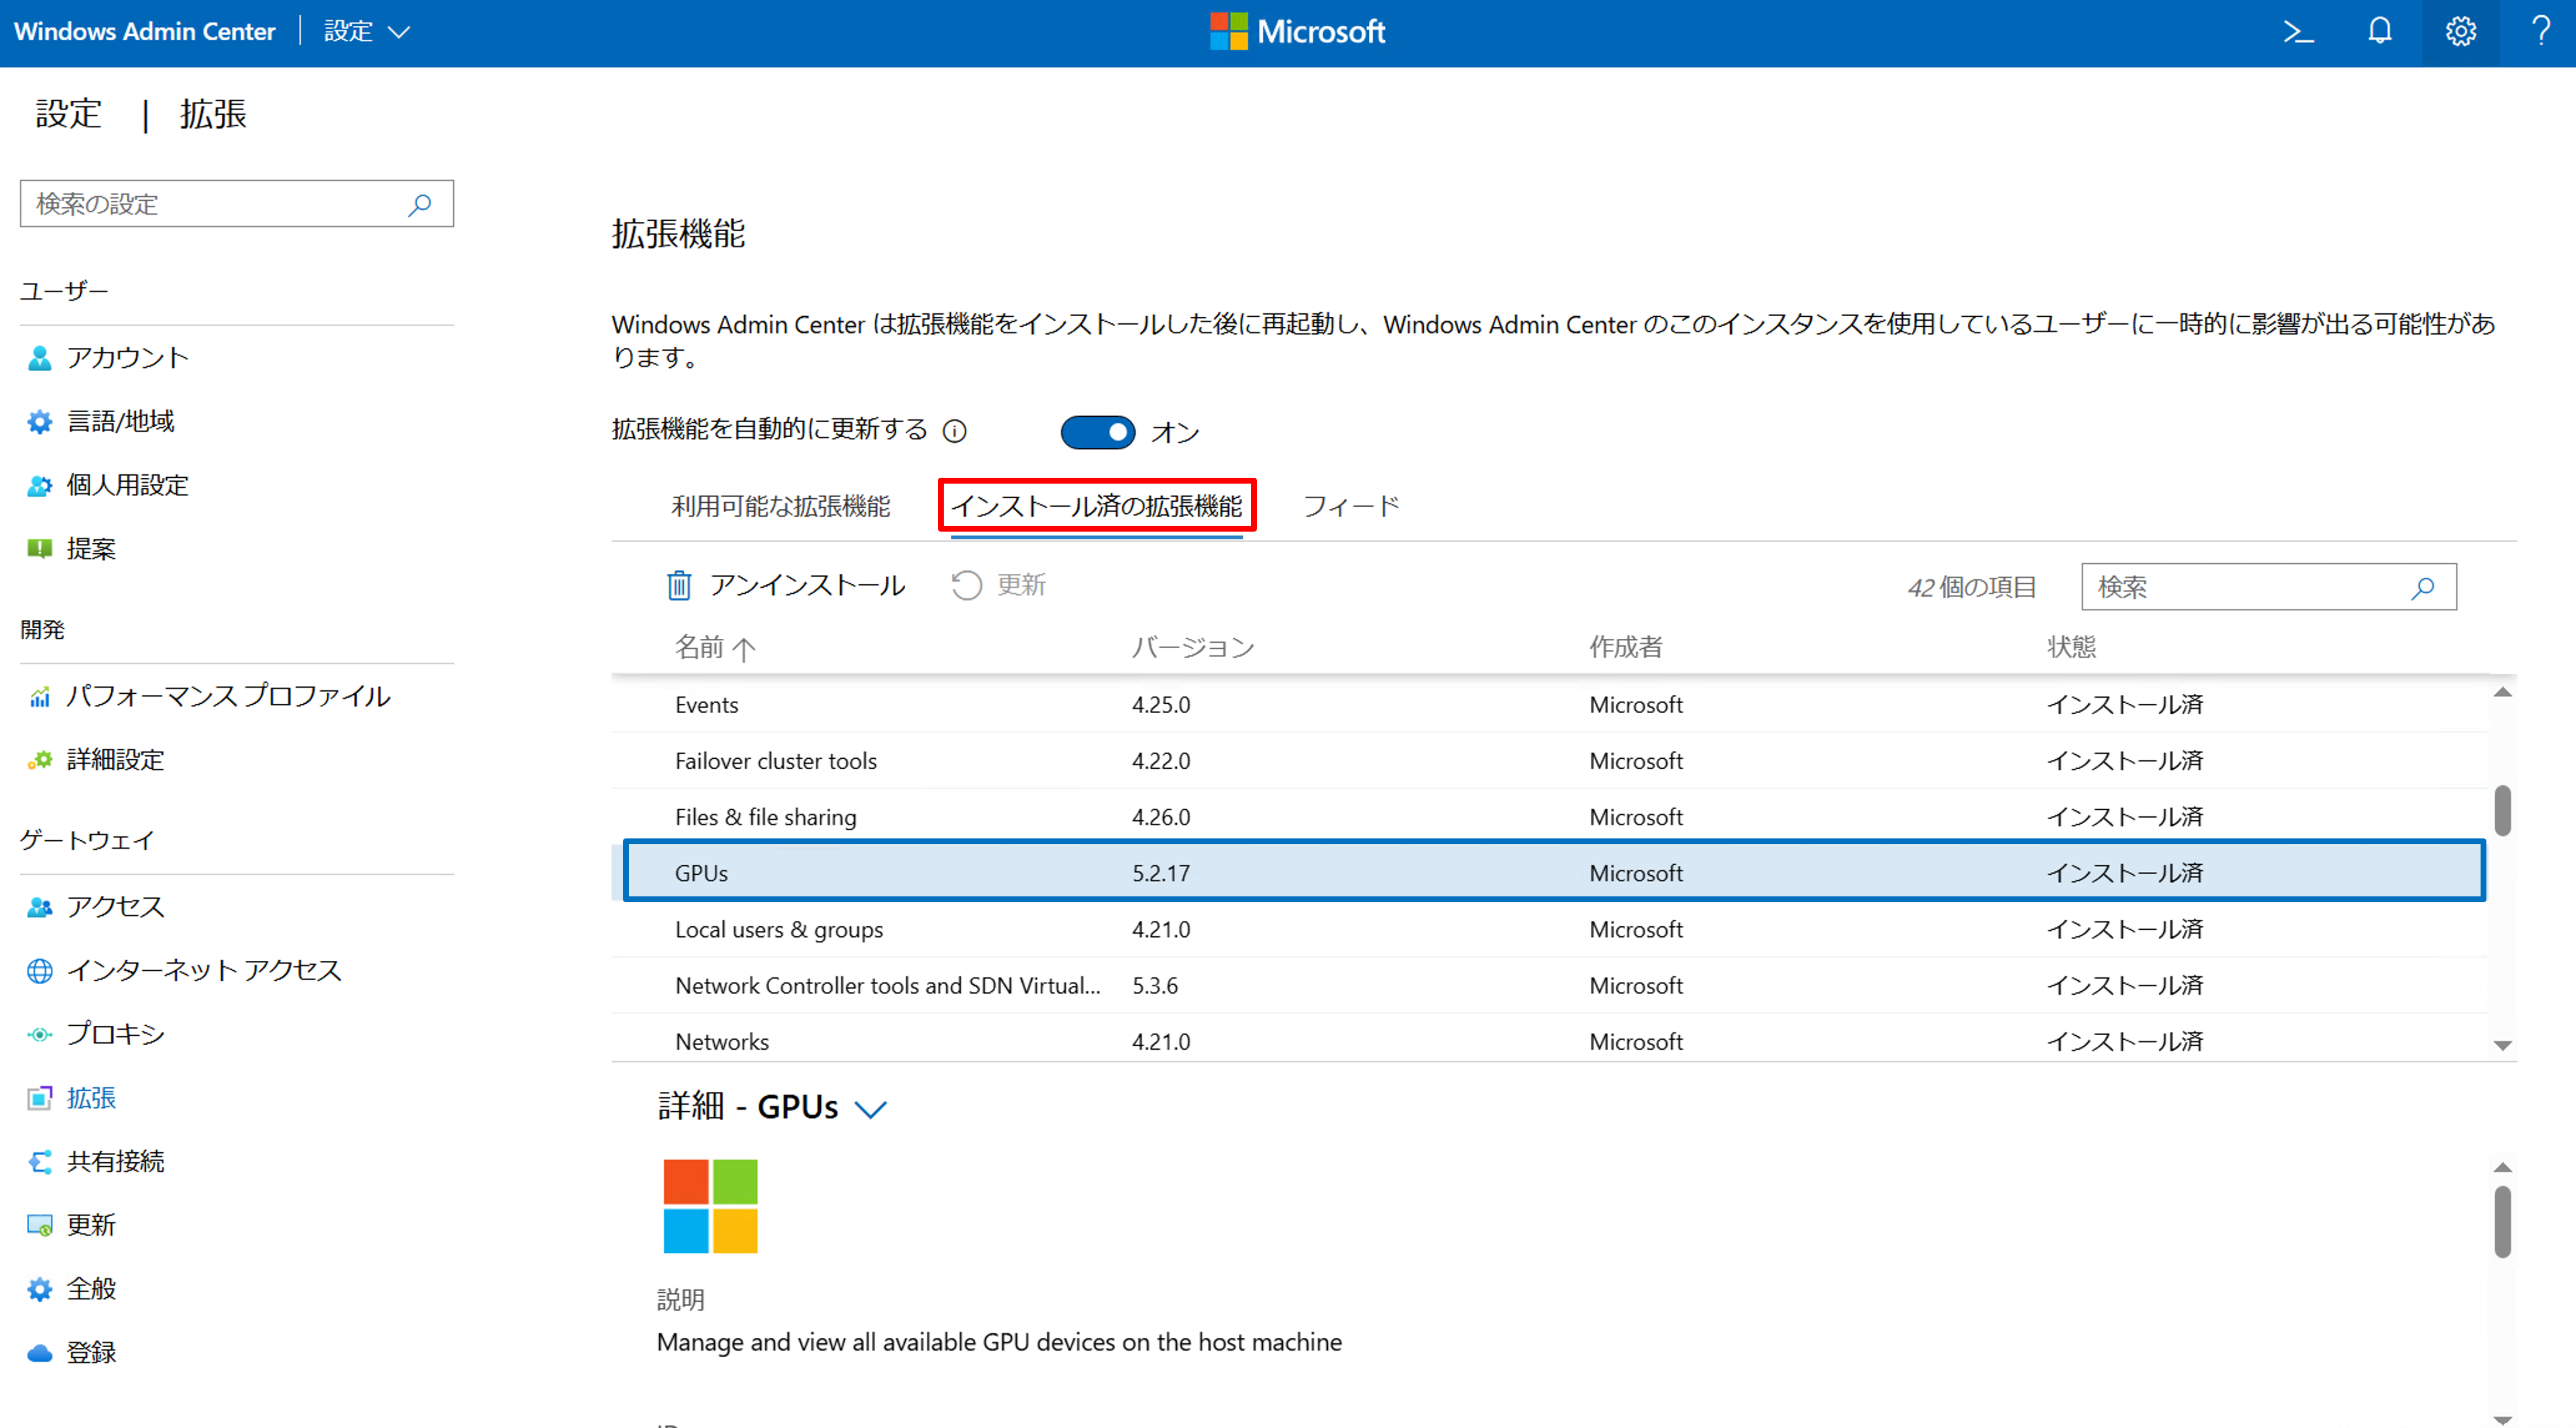Viewport: 2576px width, 1428px height.
Task: Open the notifications bell icon
Action: [2380, 32]
